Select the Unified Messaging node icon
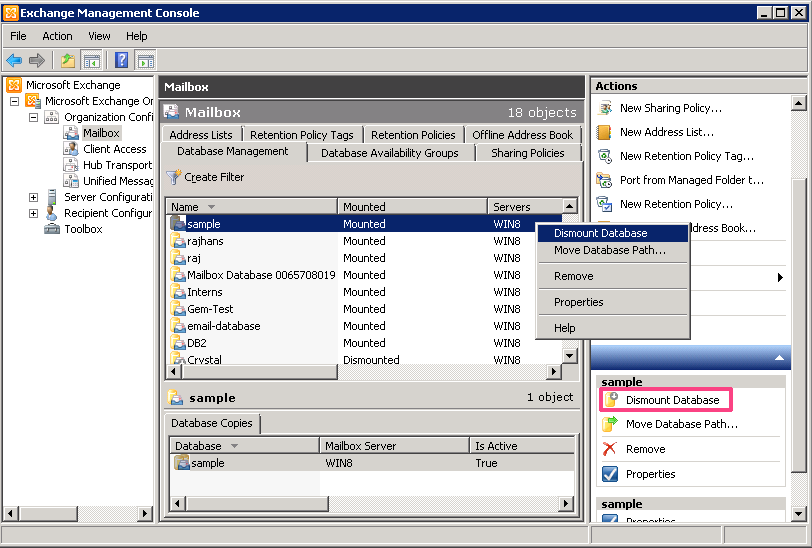The width and height of the screenshot is (812, 548). point(70,181)
